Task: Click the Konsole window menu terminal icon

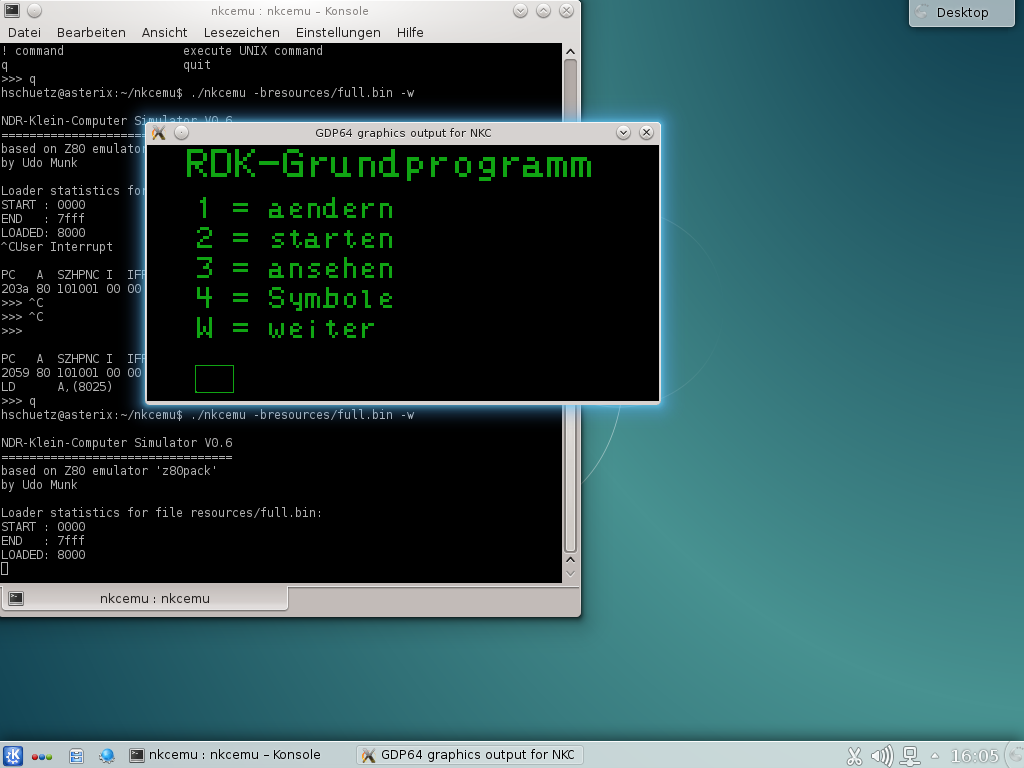Action: click(x=12, y=10)
